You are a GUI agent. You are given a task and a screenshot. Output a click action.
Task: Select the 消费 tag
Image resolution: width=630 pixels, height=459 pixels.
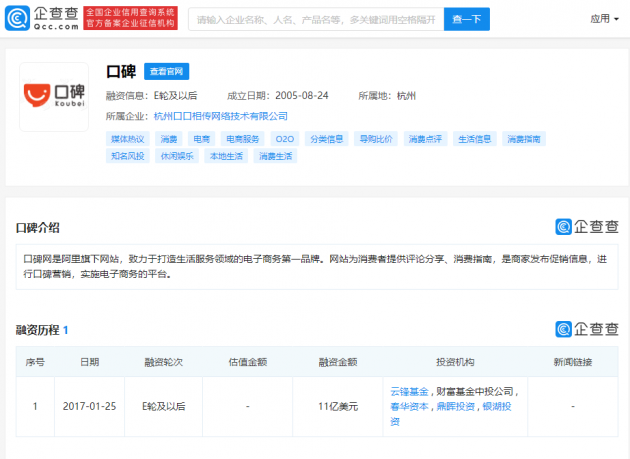coord(169,139)
